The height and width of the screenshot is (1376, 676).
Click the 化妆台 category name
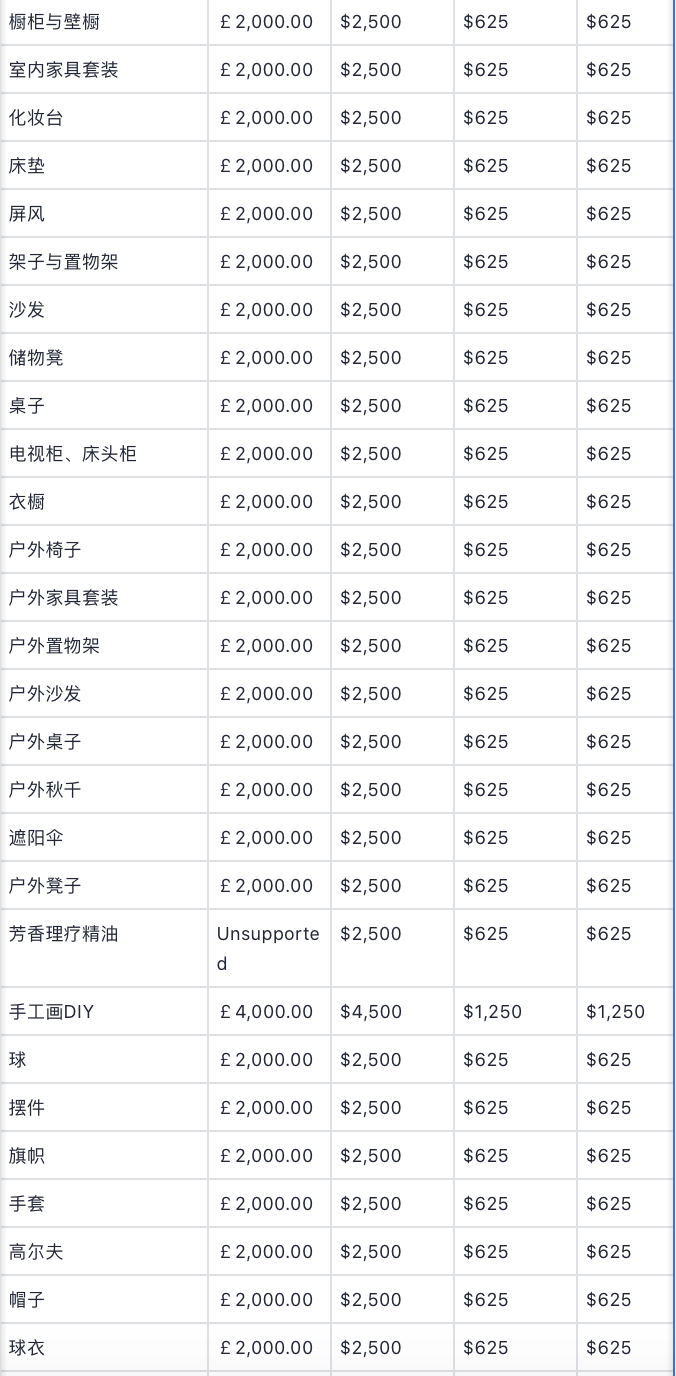(36, 118)
